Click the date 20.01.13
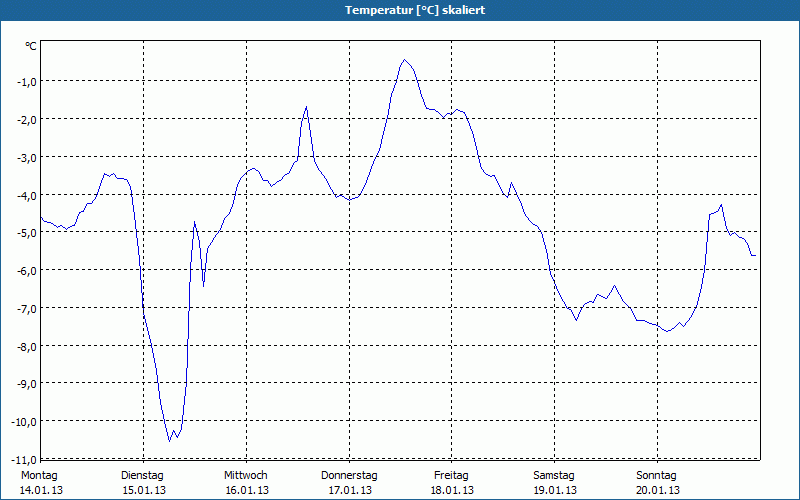This screenshot has width=800, height=500. (x=658, y=490)
